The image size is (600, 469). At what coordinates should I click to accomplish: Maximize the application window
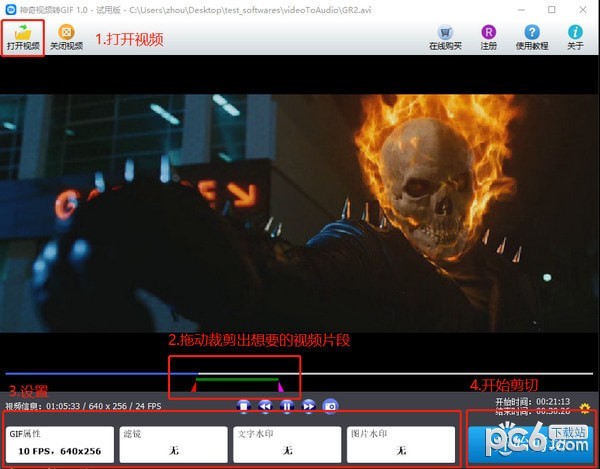[x=551, y=10]
